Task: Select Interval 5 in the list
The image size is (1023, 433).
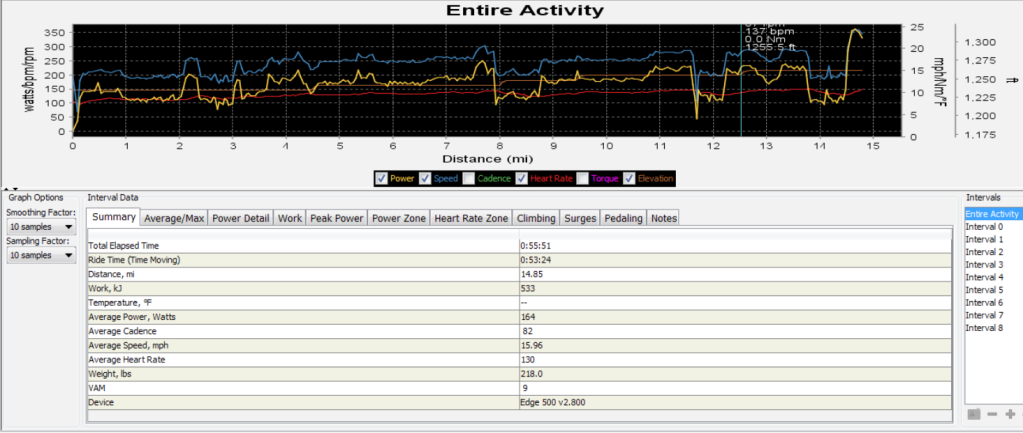Action: [985, 290]
